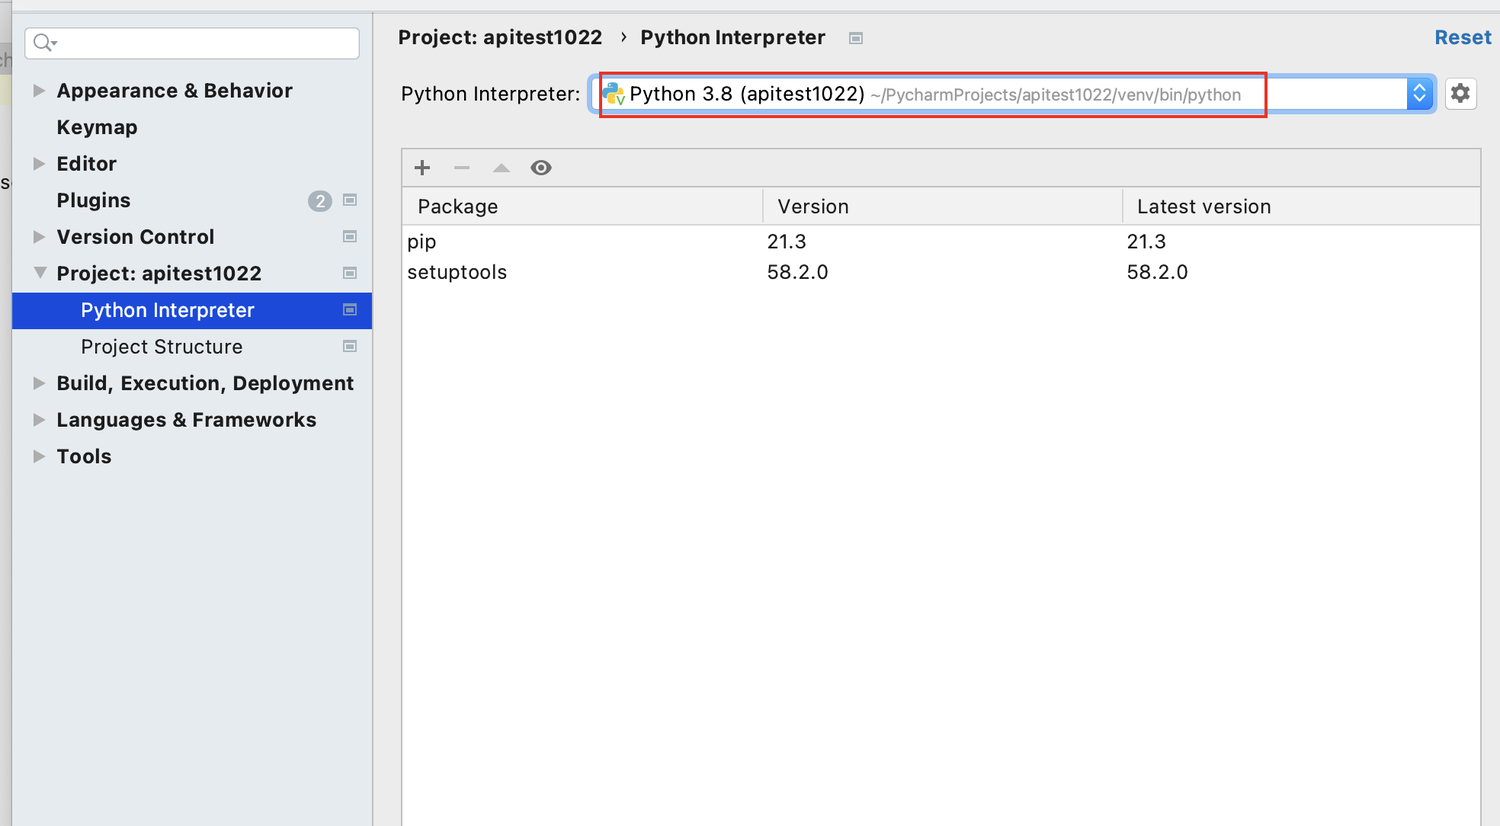Expand the Appearance & Behavior section

39,90
